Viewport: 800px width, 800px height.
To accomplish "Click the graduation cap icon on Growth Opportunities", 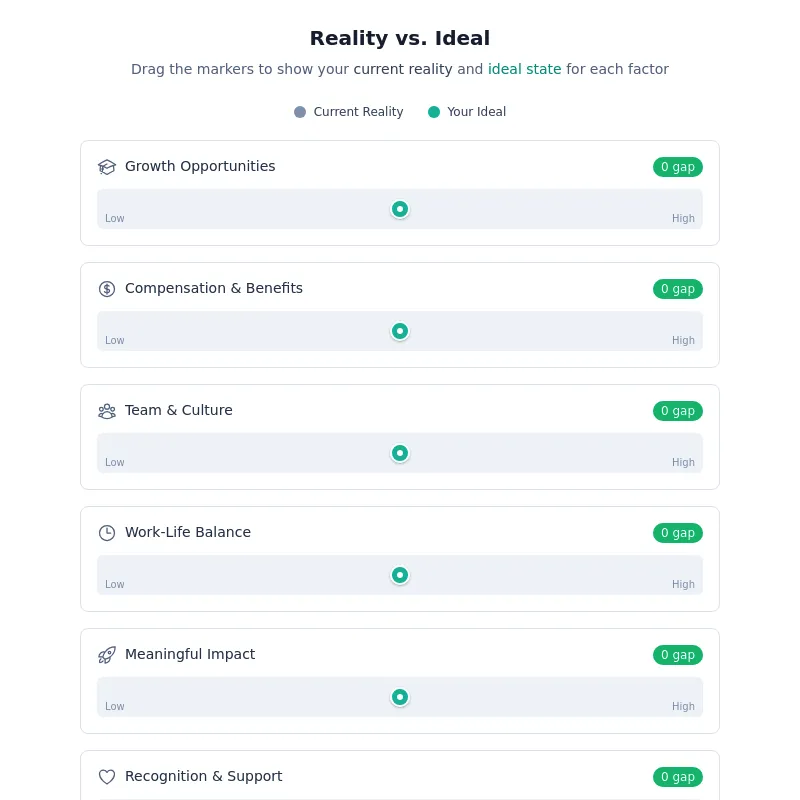I will [107, 167].
